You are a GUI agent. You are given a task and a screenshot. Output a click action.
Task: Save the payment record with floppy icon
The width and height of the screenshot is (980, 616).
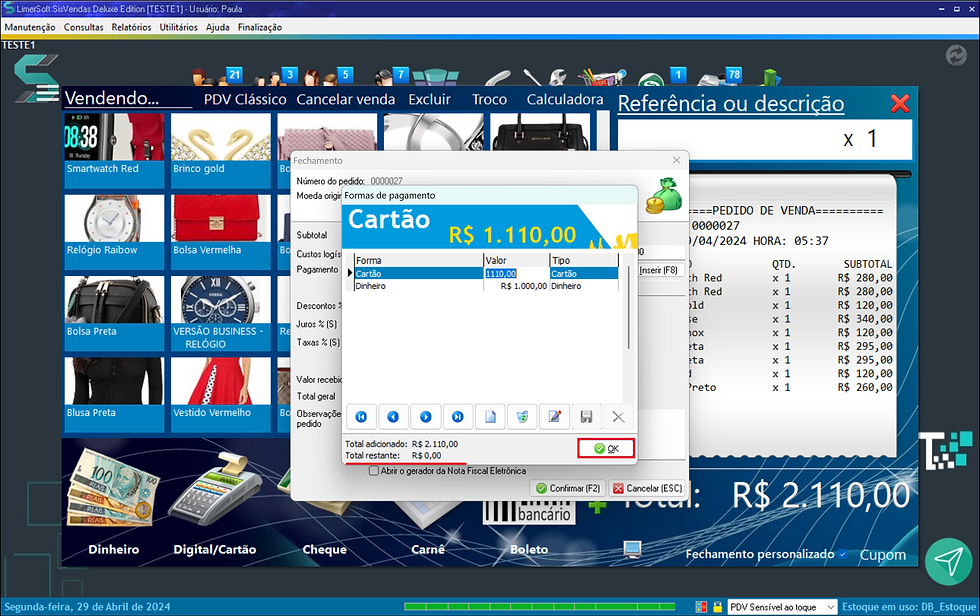coord(586,417)
